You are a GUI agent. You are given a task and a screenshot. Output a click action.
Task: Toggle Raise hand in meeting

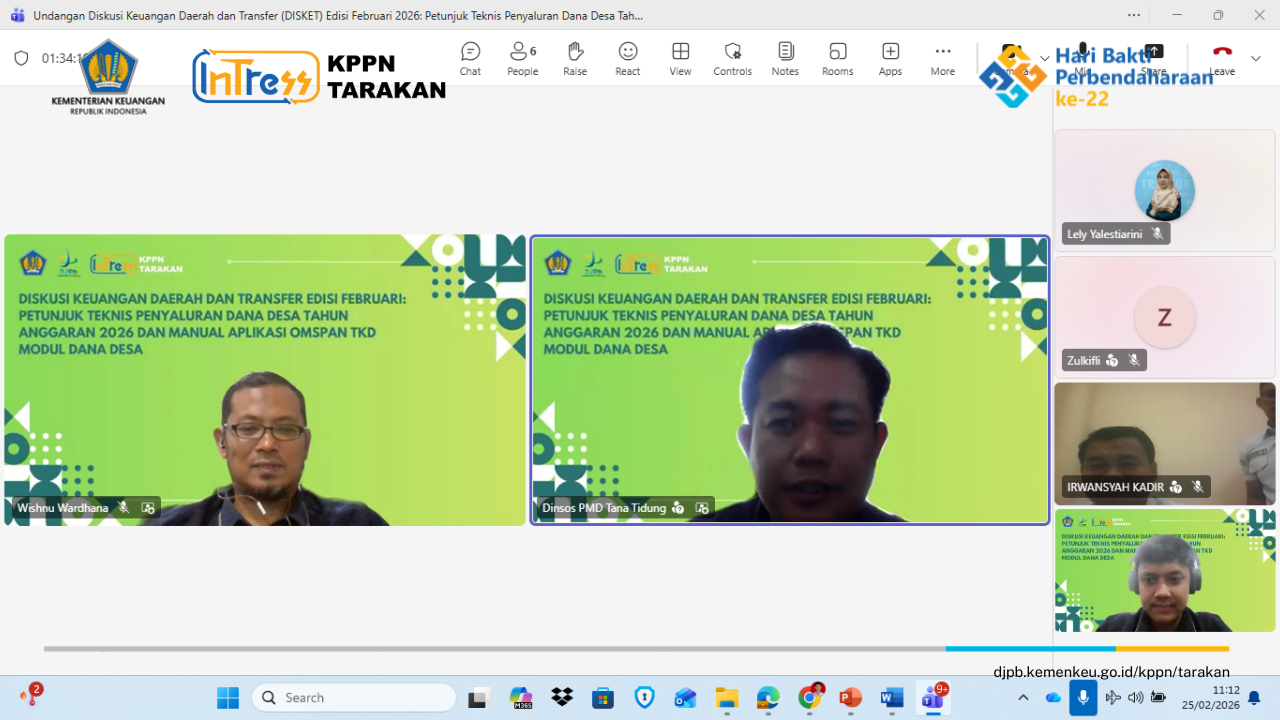coord(575,58)
